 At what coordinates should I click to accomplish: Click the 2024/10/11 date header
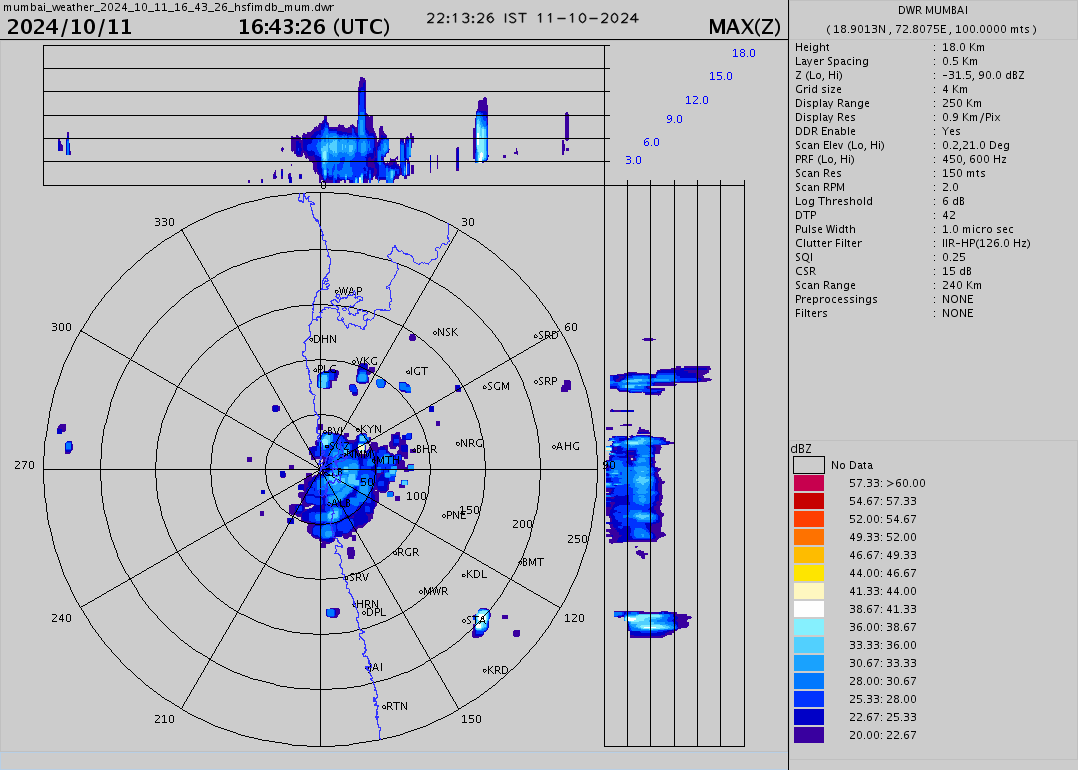coord(69,27)
